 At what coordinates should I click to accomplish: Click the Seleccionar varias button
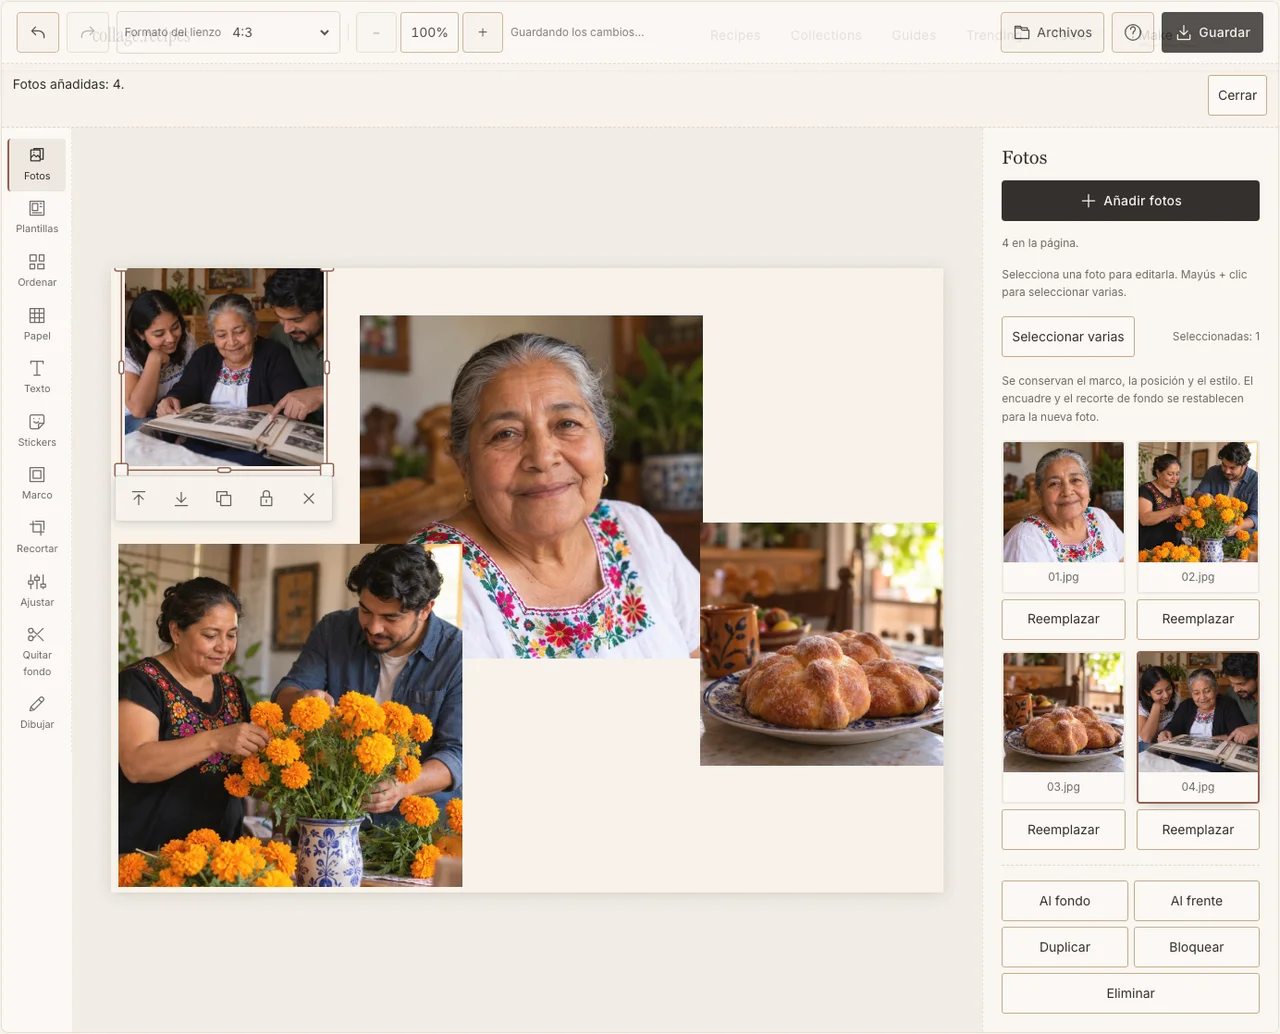pyautogui.click(x=1068, y=337)
